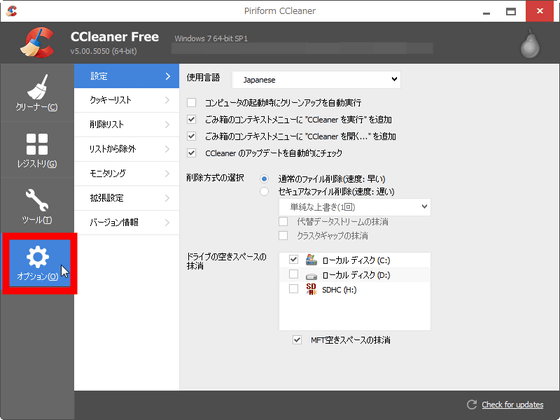560x420 pixels.
Task: Uncheck automatic CCleaner update check
Action: coord(192,153)
